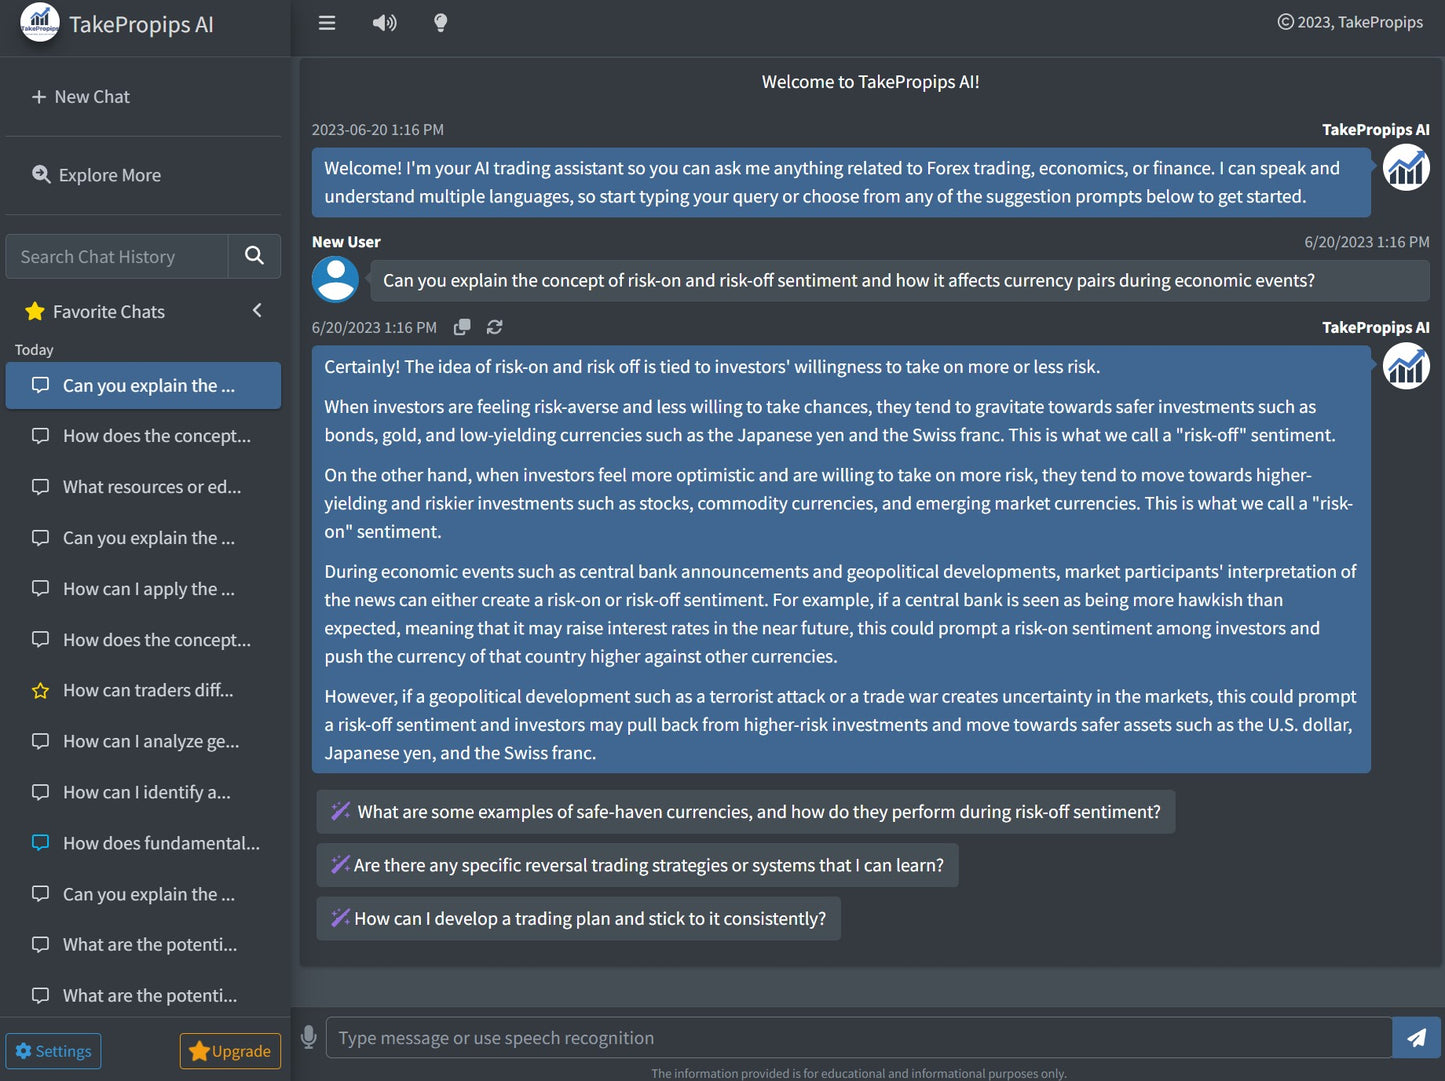Focus the Search Chat History field
This screenshot has width=1445, height=1081.
click(117, 257)
